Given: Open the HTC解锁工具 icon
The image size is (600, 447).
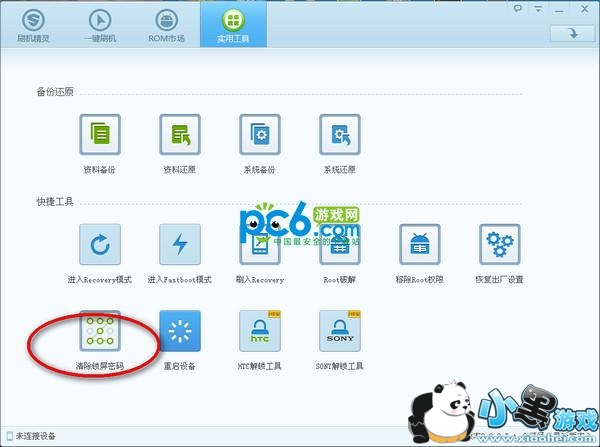Looking at the screenshot, I should (x=260, y=331).
